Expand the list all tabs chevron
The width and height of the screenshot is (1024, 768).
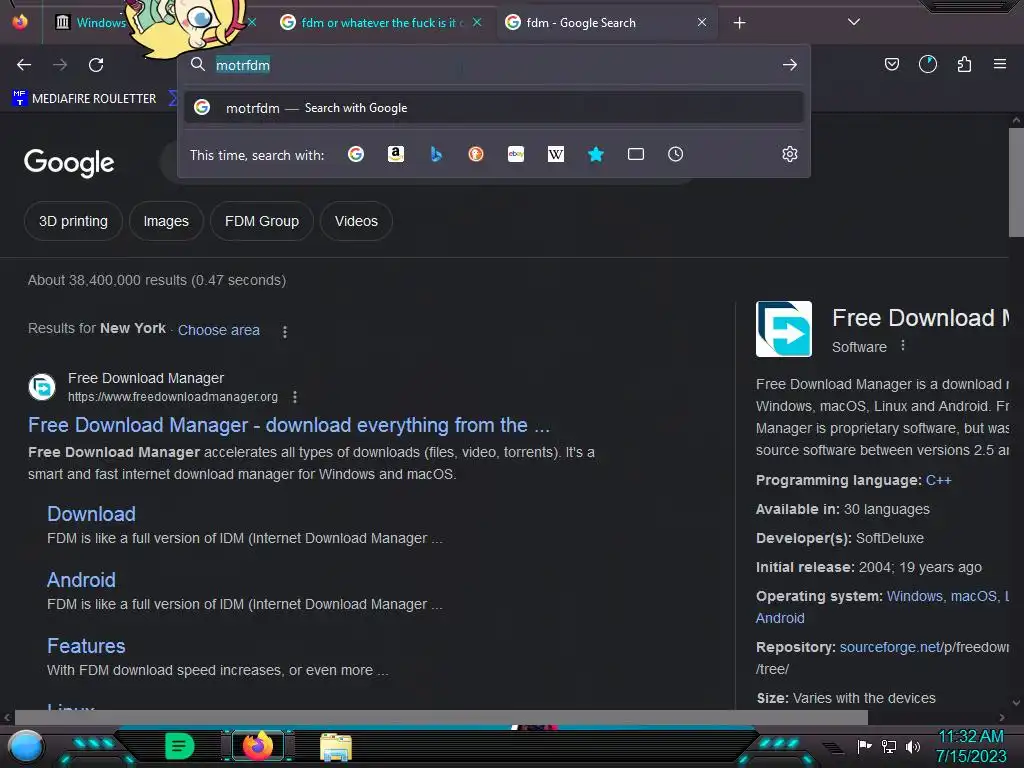click(854, 22)
